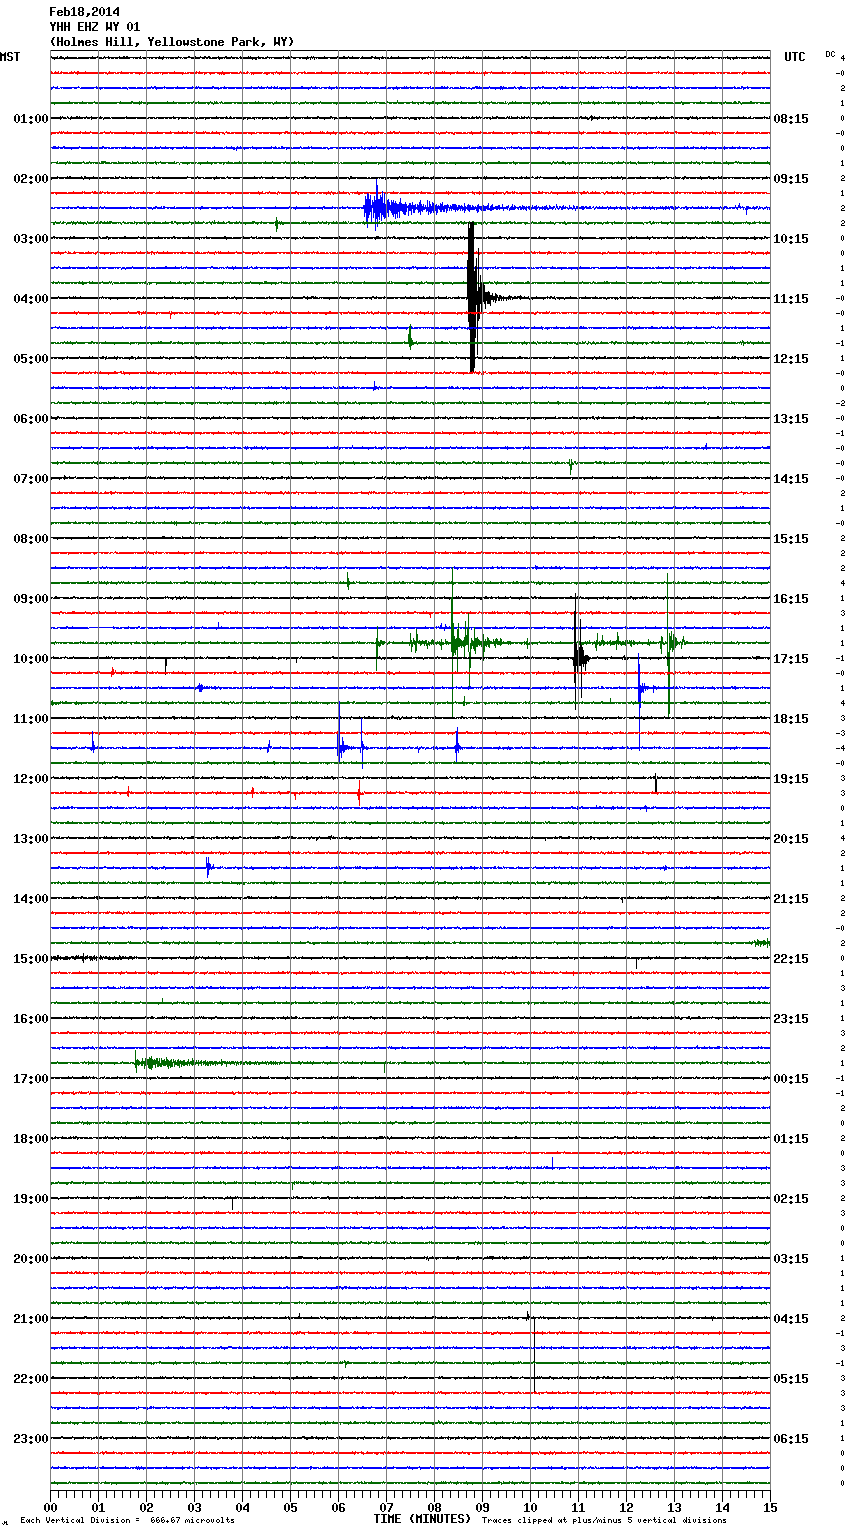Click the 18:15 UTC time label
The image size is (850, 1534).
pos(791,719)
